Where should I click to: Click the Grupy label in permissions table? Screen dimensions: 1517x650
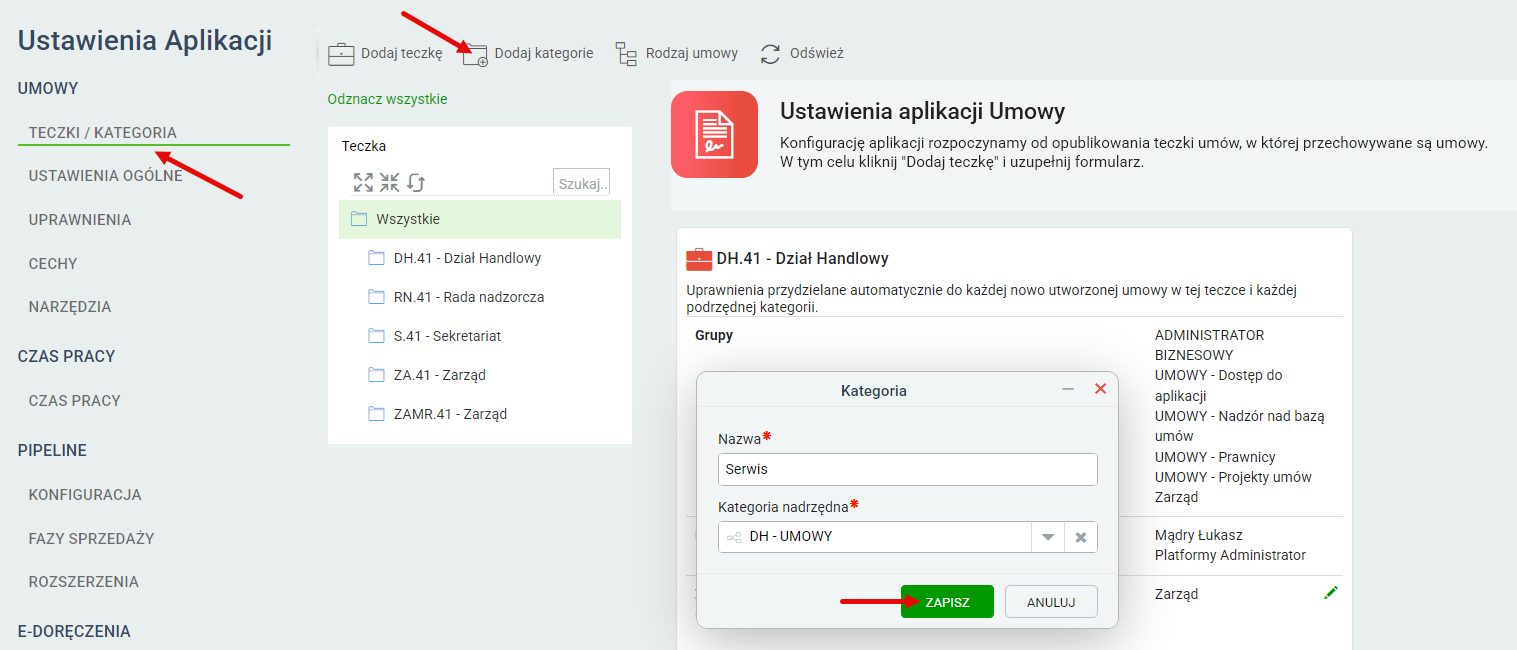(714, 335)
